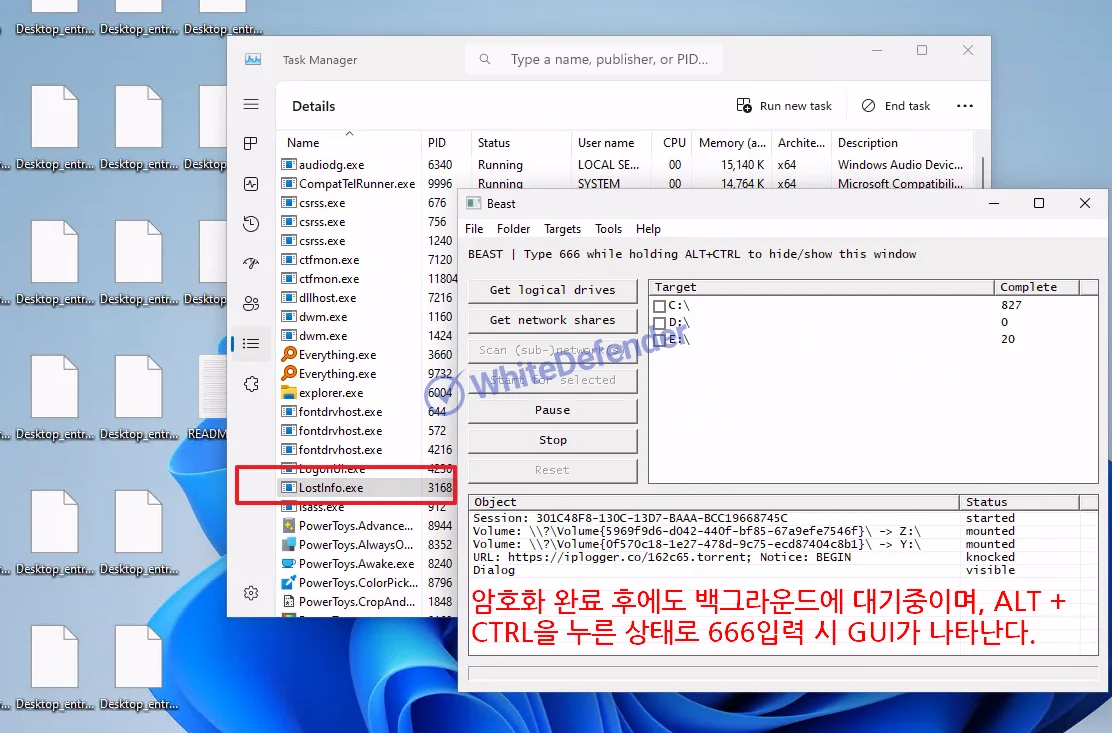Open Task Manager Settings gear icon
Image resolution: width=1112 pixels, height=733 pixels.
click(251, 593)
